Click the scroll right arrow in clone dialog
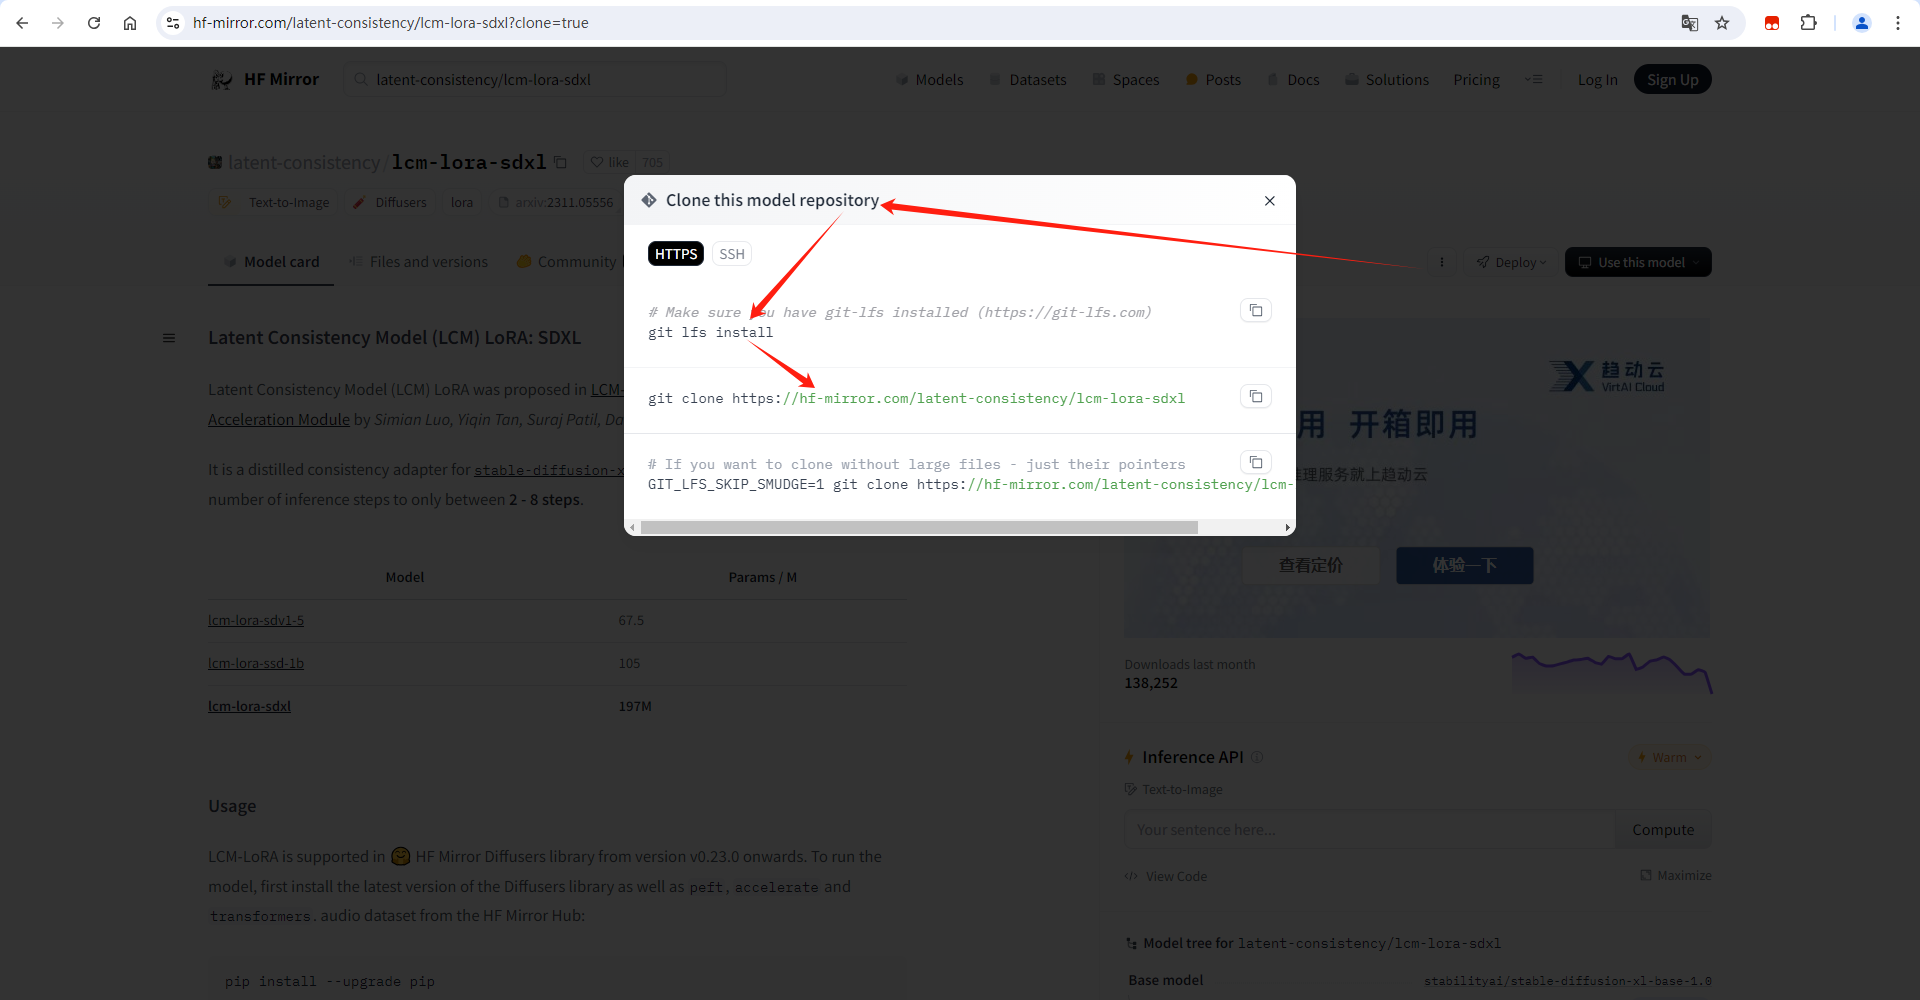The height and width of the screenshot is (1000, 1920). [1287, 527]
